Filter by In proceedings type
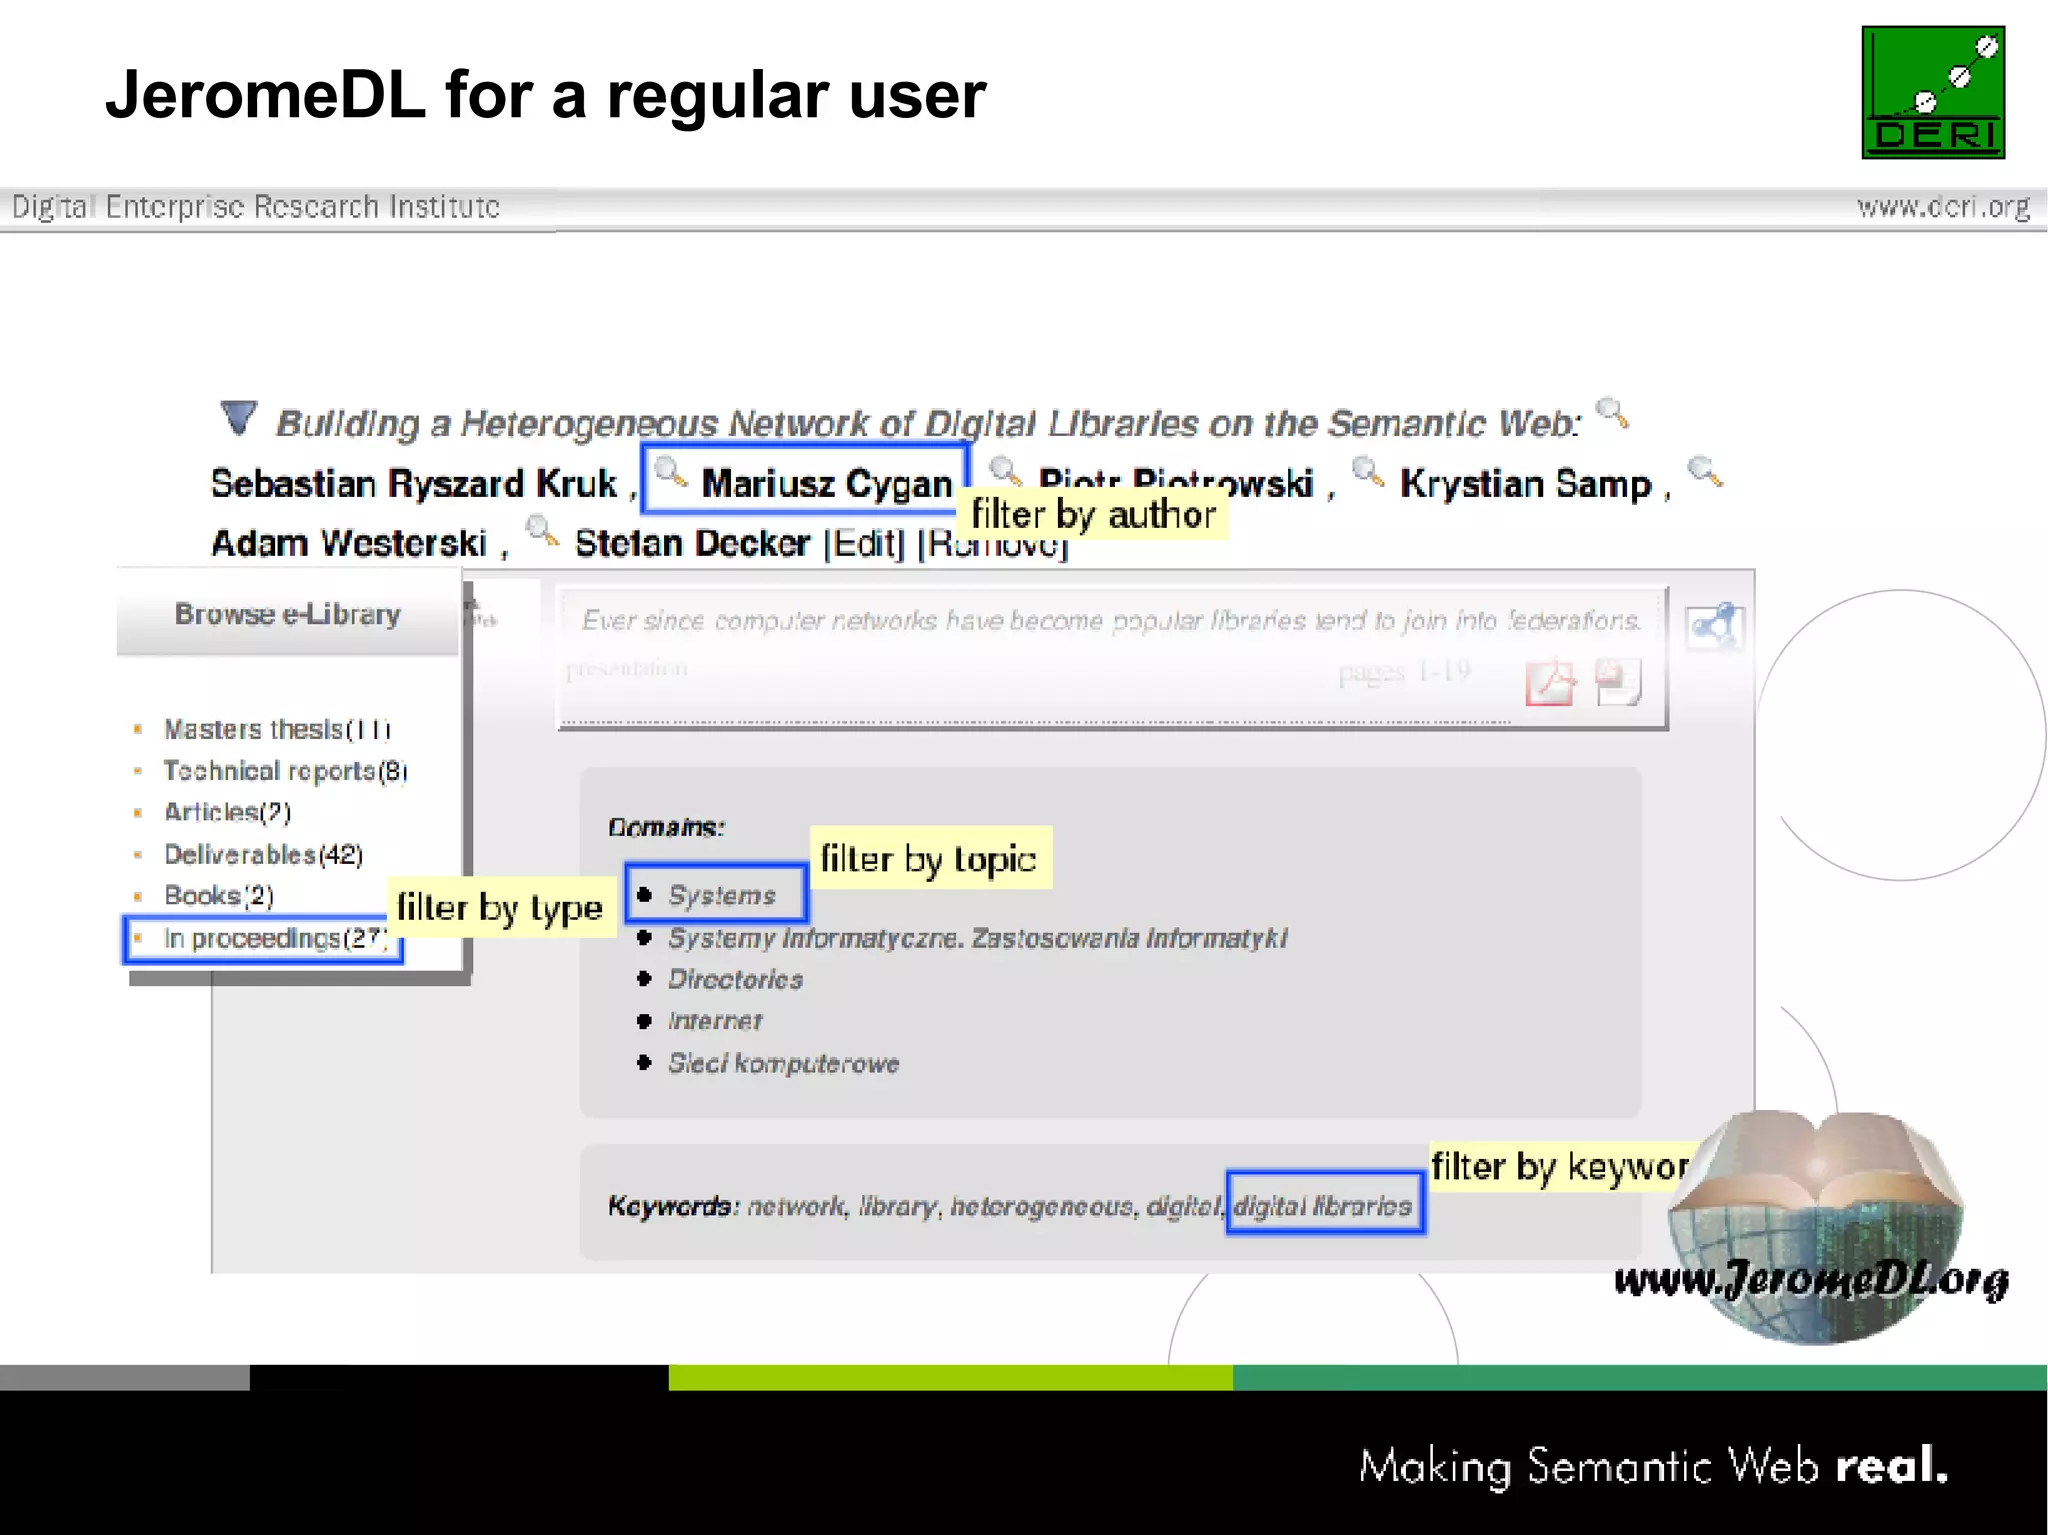Viewport: 2048px width, 1535px height. [274, 938]
